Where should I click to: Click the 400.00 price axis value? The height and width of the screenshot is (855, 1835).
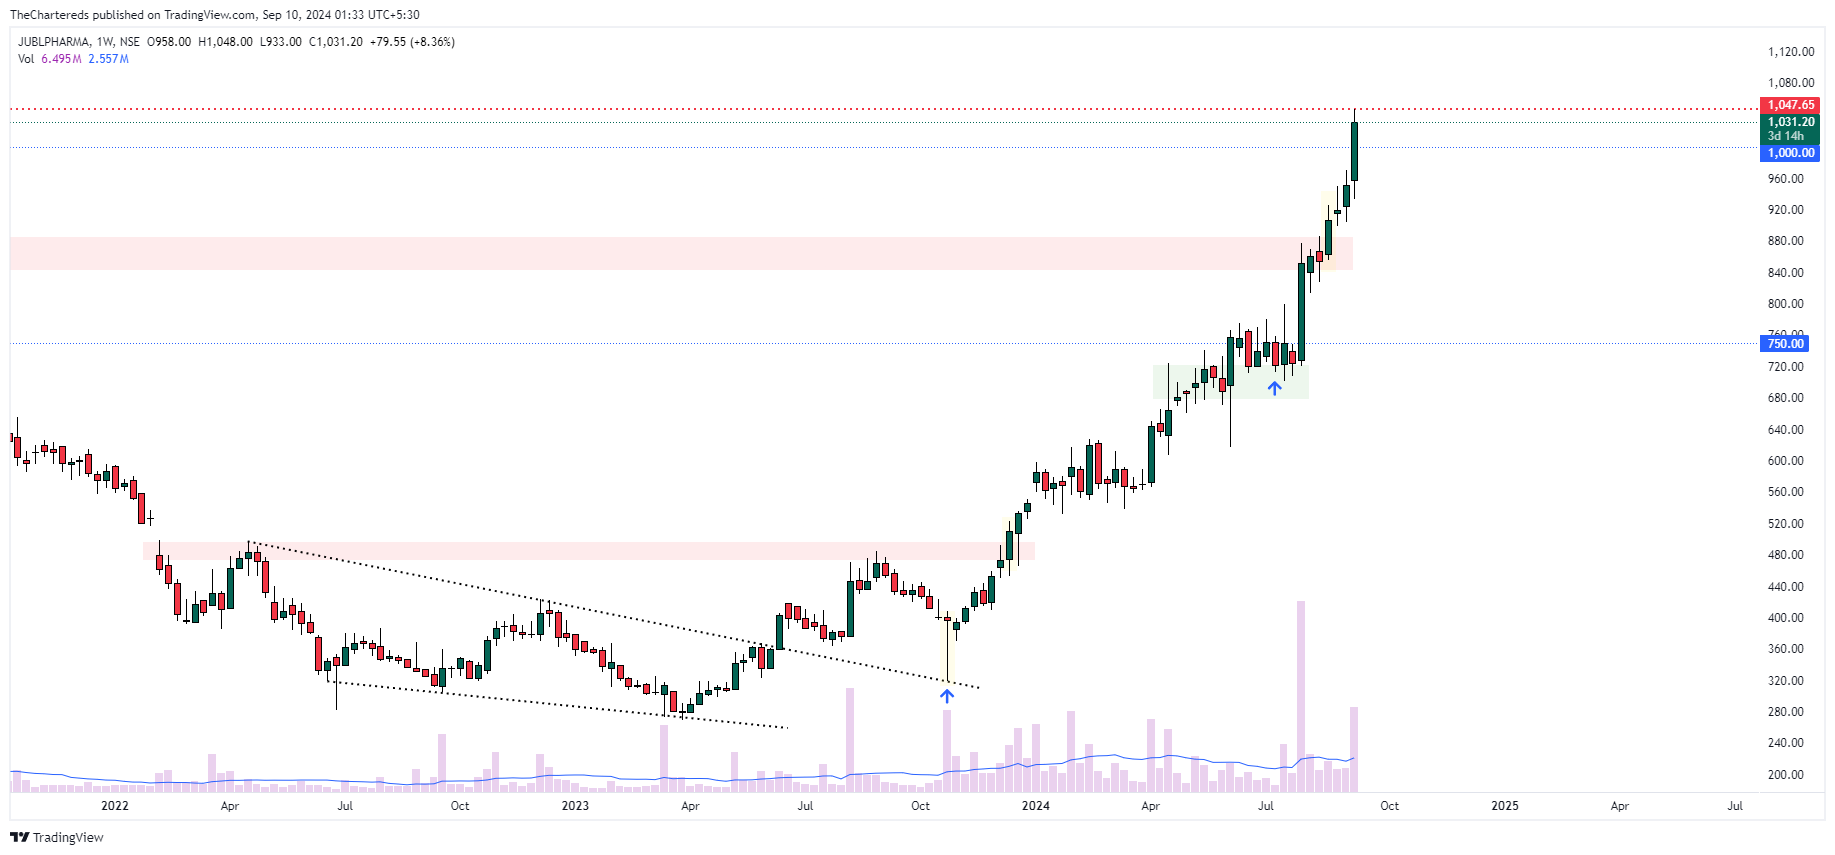click(1786, 618)
